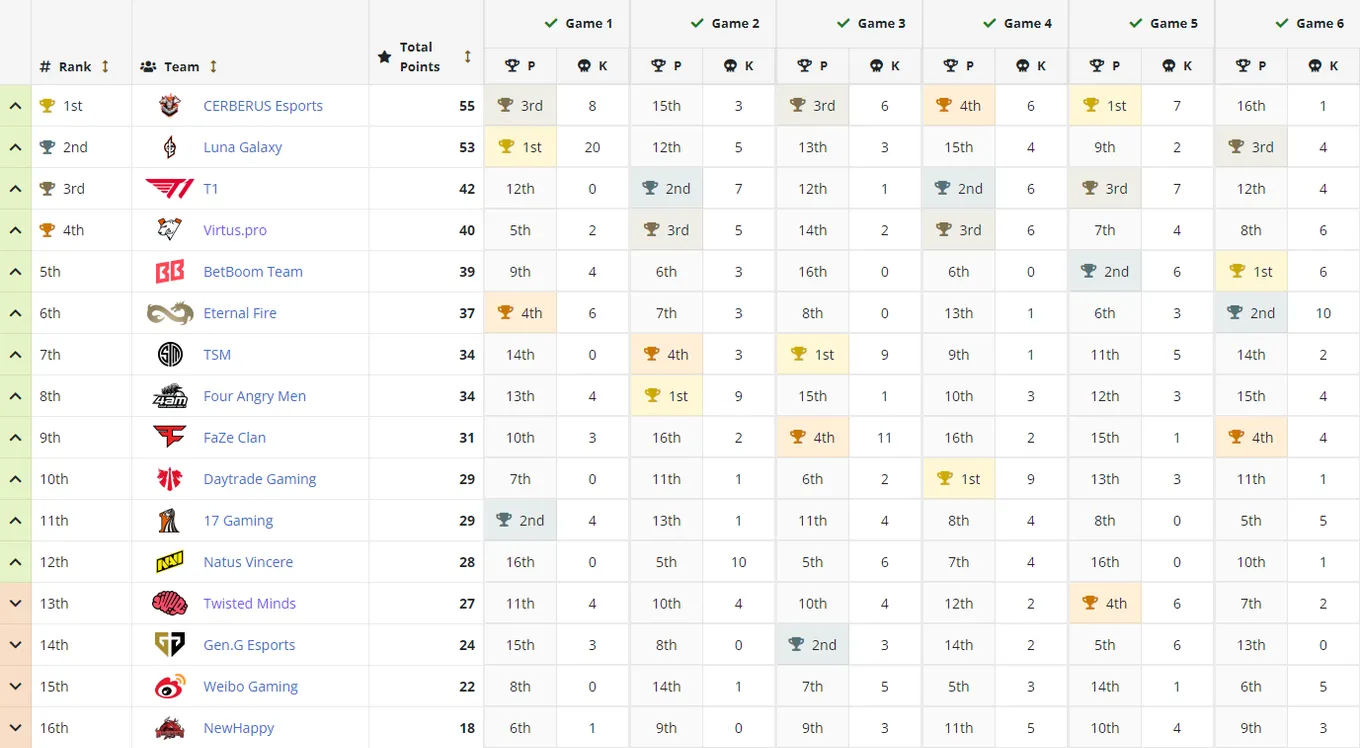
Task: Click the Eternal Fire dragon logo
Action: click(170, 313)
